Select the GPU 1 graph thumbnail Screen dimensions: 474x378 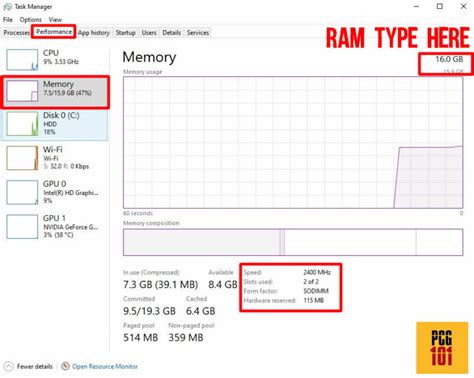click(22, 227)
